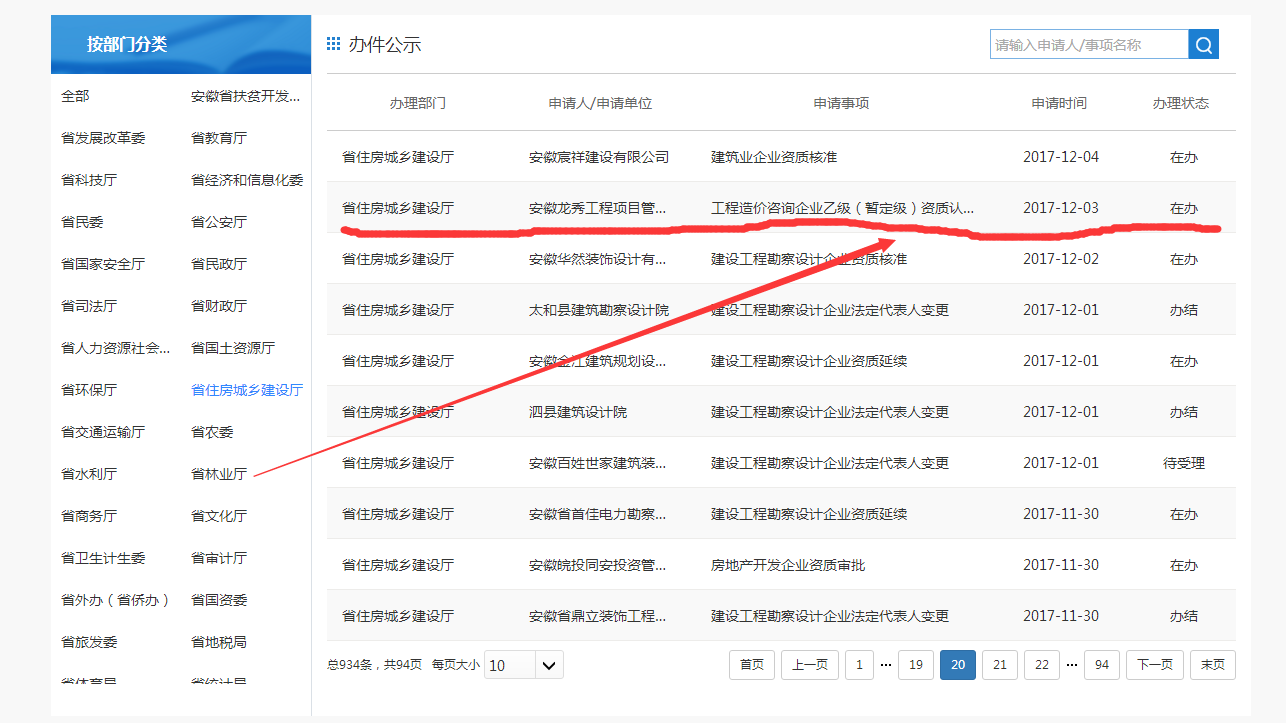Filter by 省卫生计生委
This screenshot has width=1286, height=723.
[x=103, y=558]
